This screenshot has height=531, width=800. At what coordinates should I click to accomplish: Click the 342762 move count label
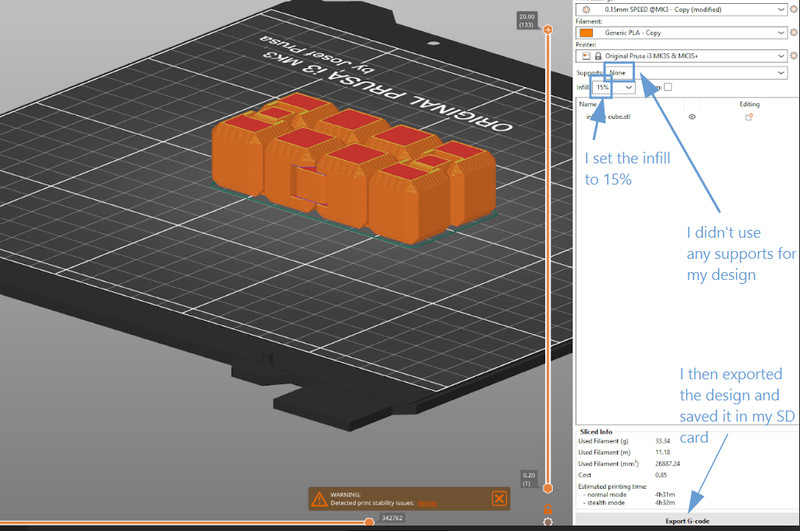[x=392, y=518]
